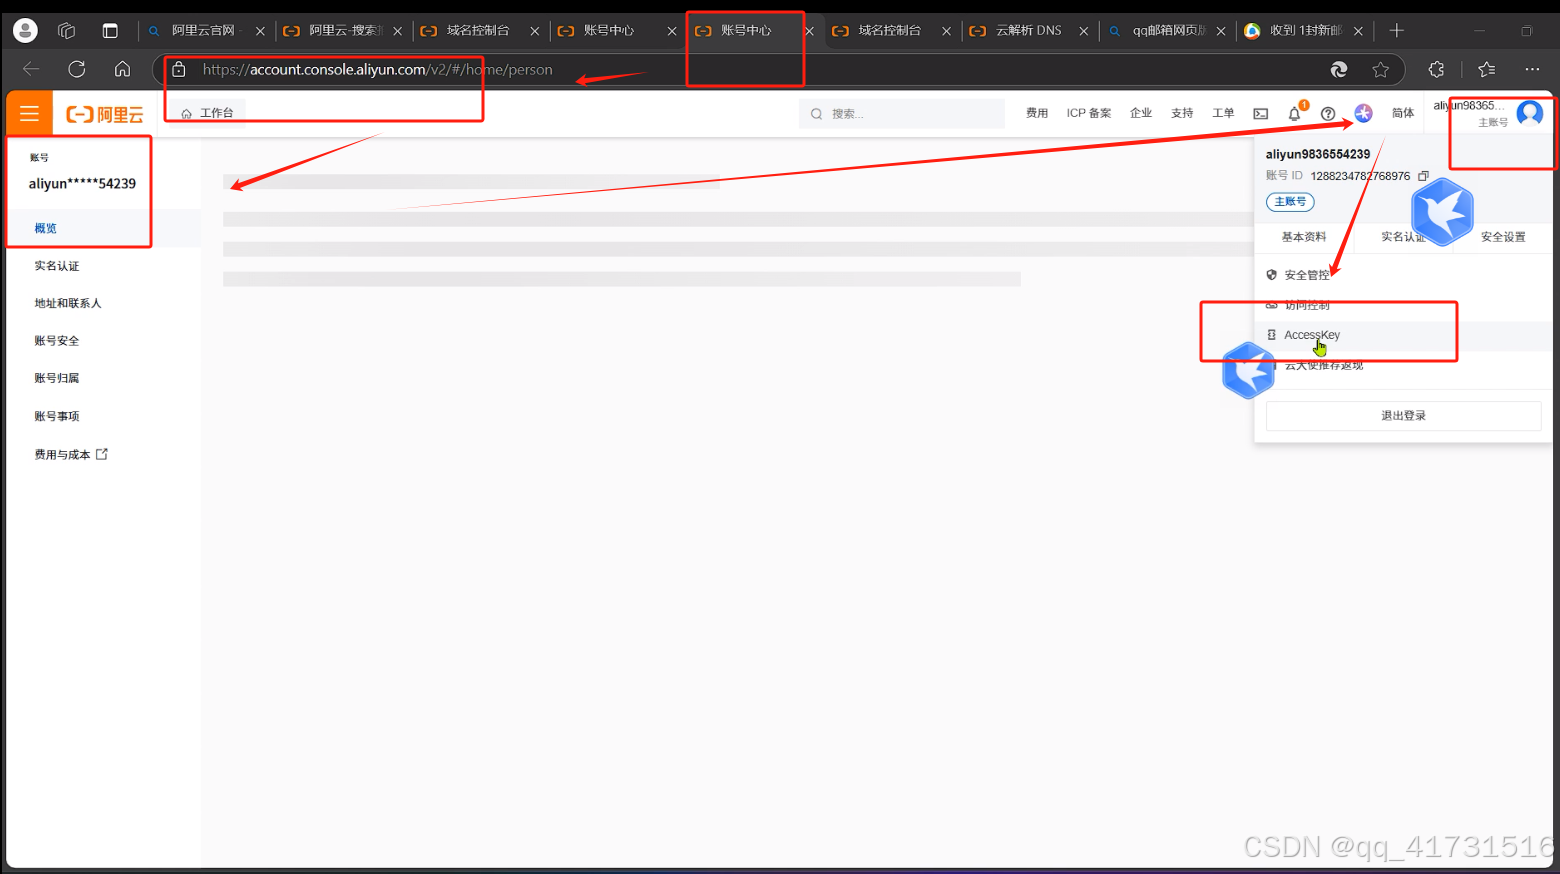Click the console search box
The image size is (1560, 874).
(902, 114)
